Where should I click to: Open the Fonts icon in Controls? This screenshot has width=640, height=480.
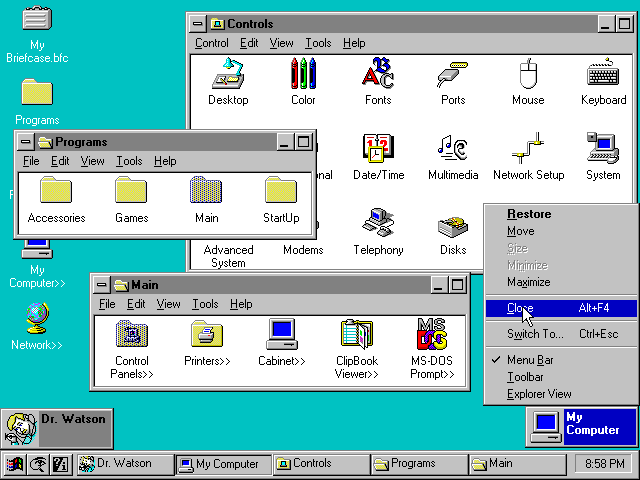click(x=378, y=73)
